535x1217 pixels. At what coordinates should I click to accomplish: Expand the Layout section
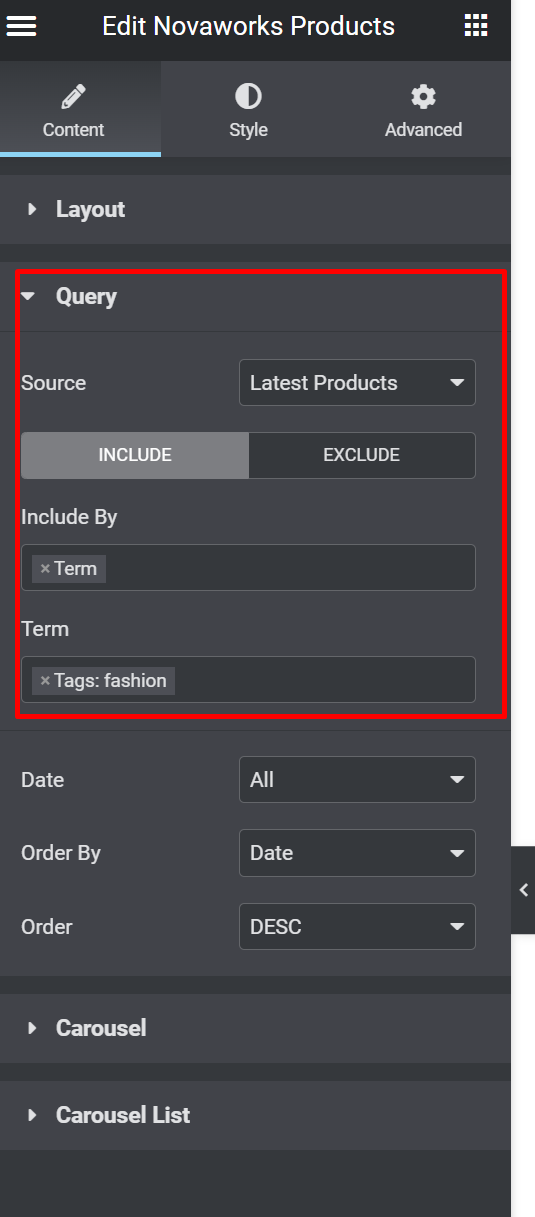(255, 209)
